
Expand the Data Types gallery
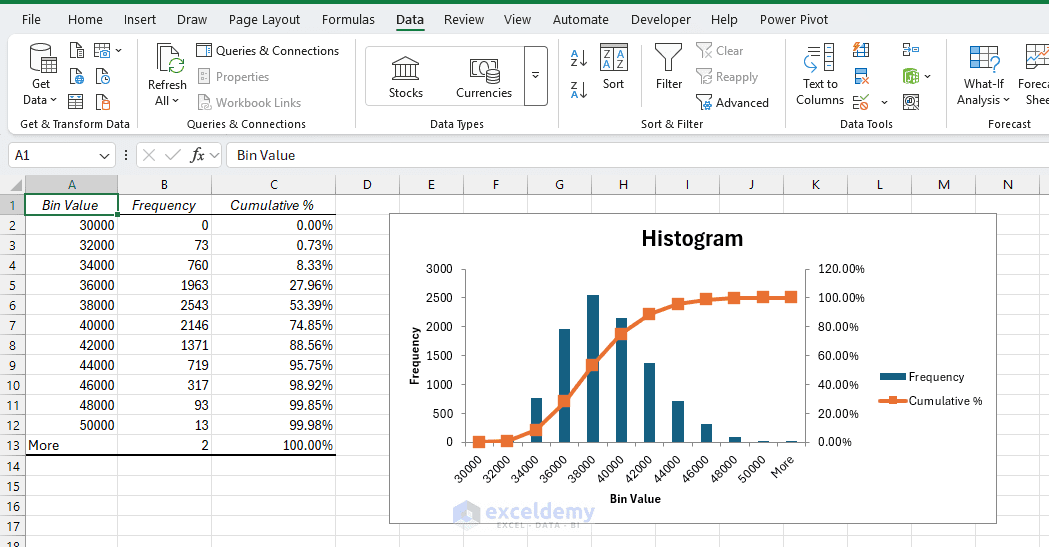tap(535, 76)
